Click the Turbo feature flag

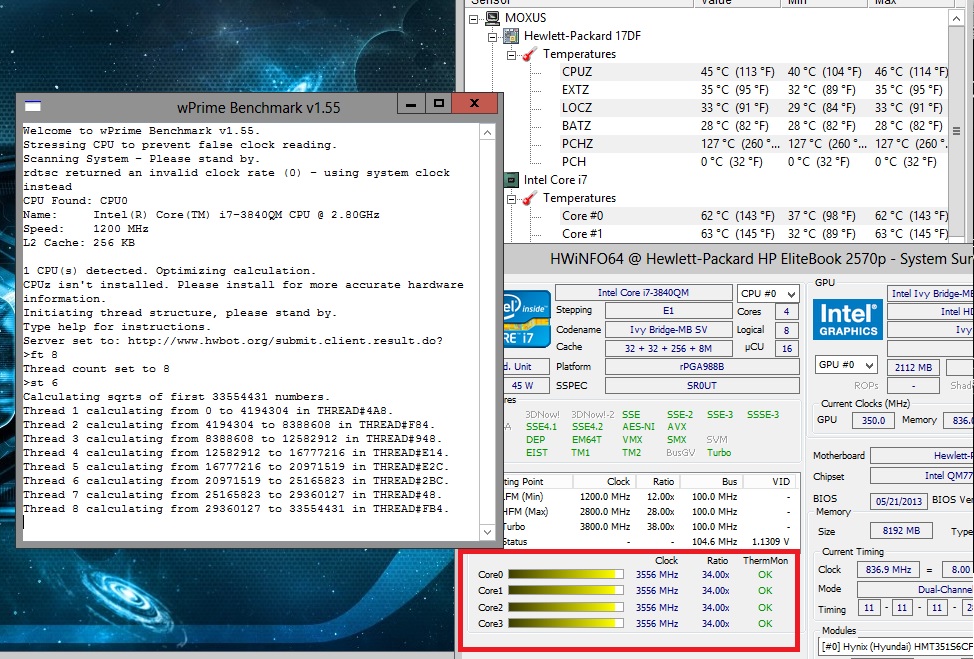click(719, 453)
